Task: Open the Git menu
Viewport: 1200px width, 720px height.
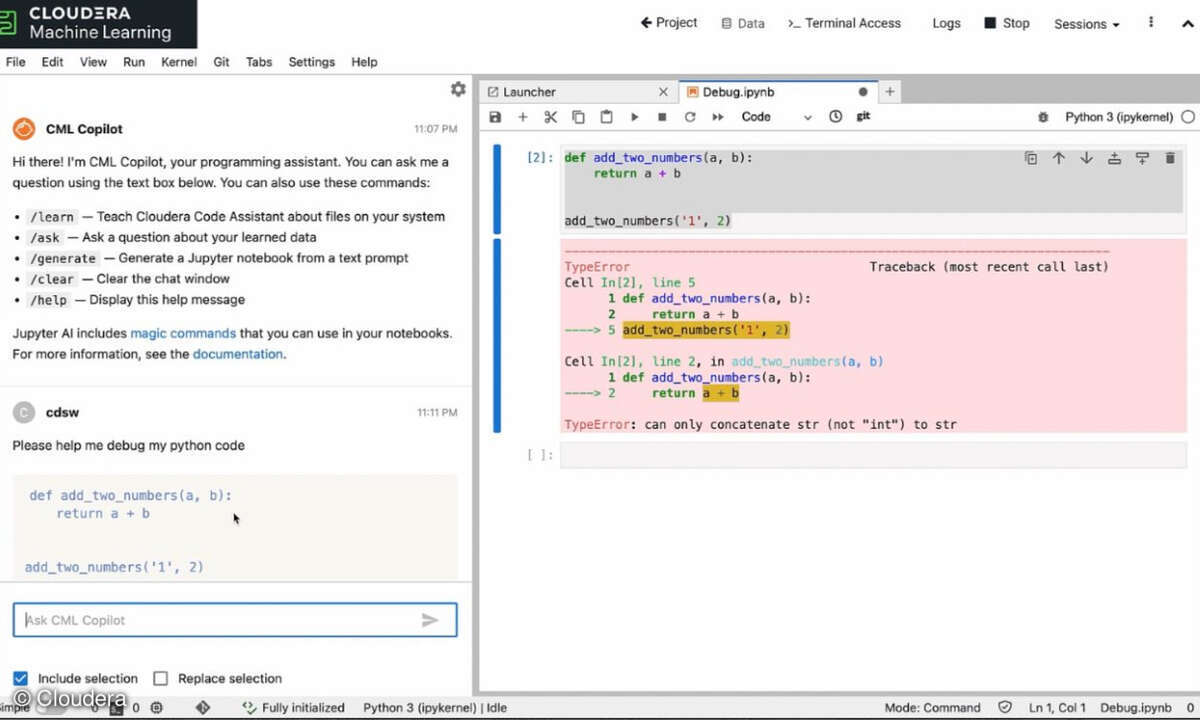Action: (221, 62)
